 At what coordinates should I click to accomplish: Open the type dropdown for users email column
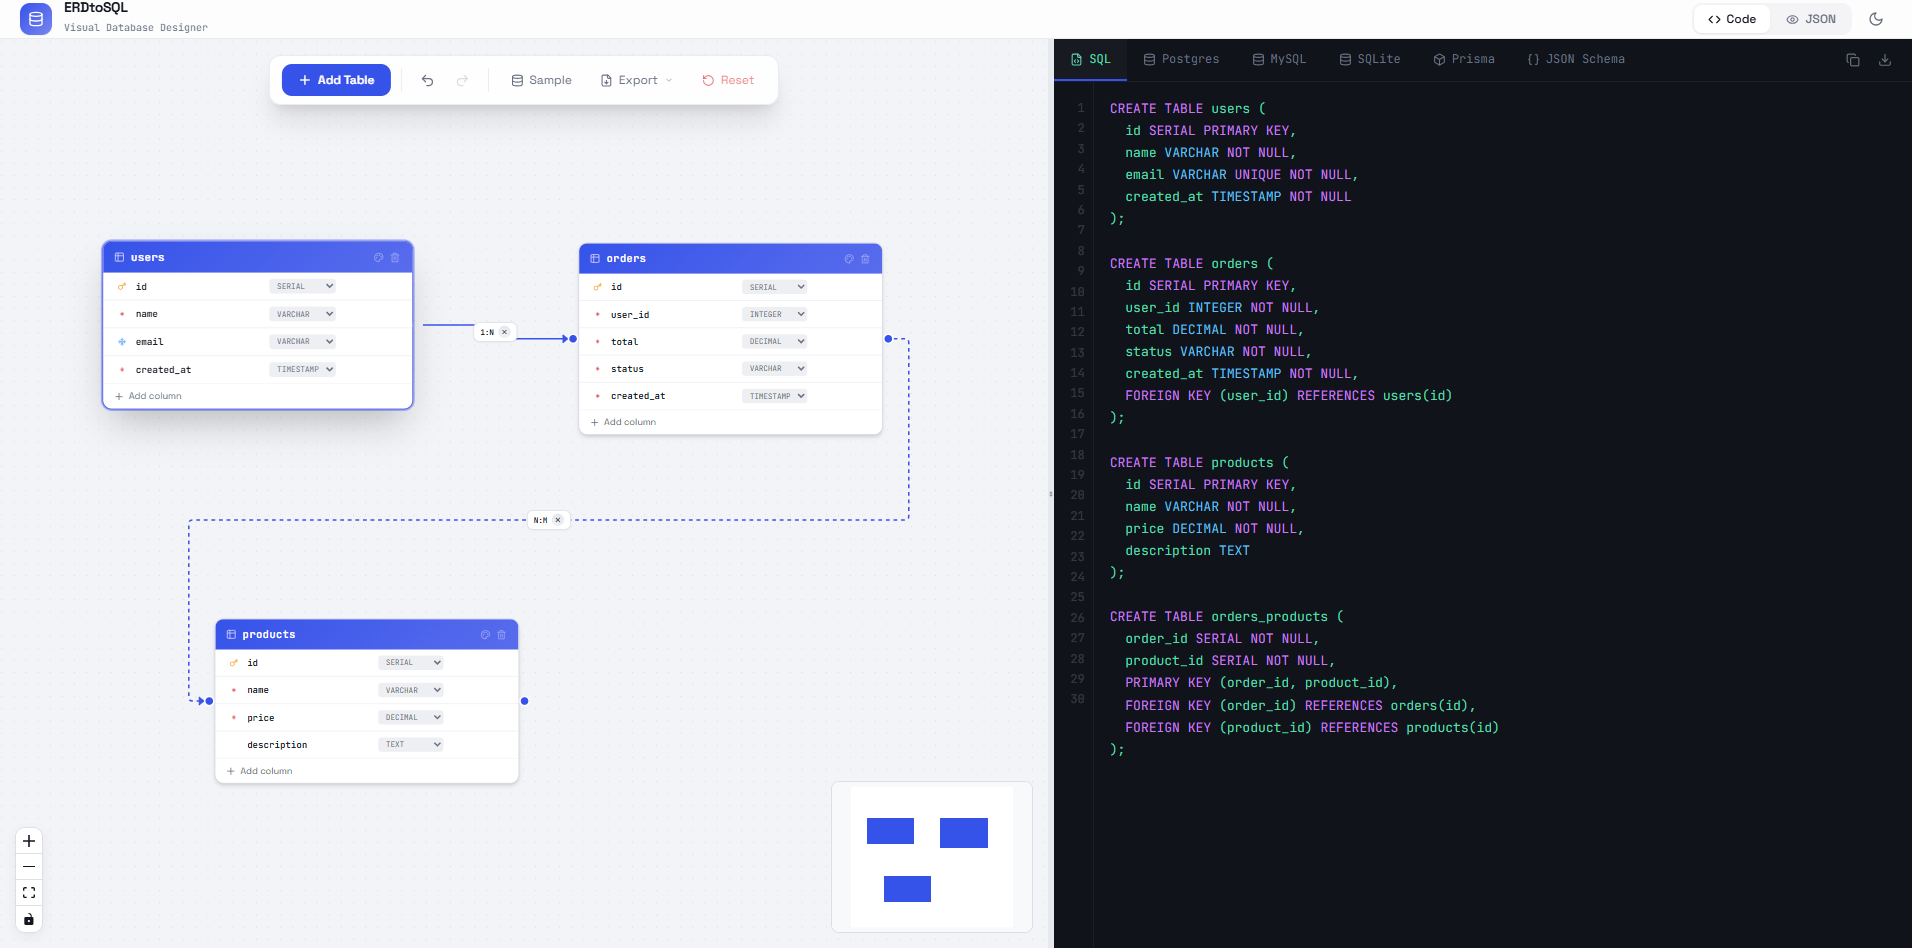click(x=302, y=341)
